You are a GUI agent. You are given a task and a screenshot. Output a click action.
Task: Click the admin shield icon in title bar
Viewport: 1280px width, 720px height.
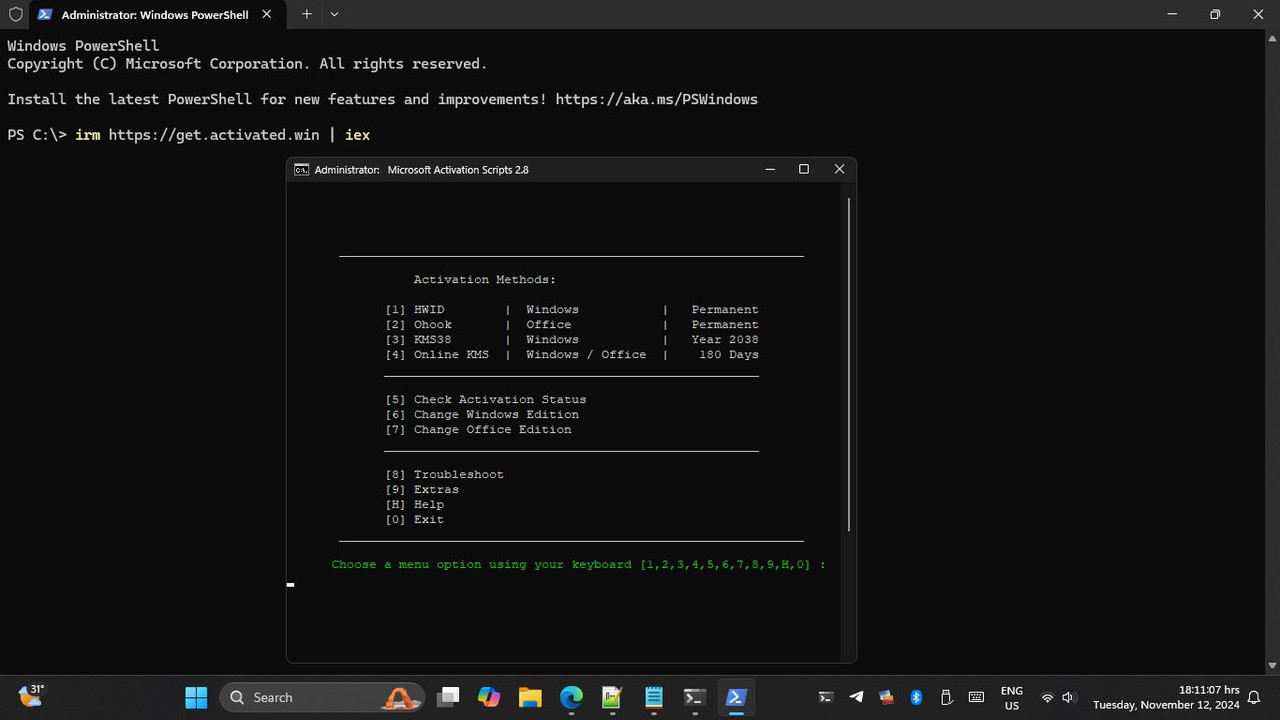15,14
